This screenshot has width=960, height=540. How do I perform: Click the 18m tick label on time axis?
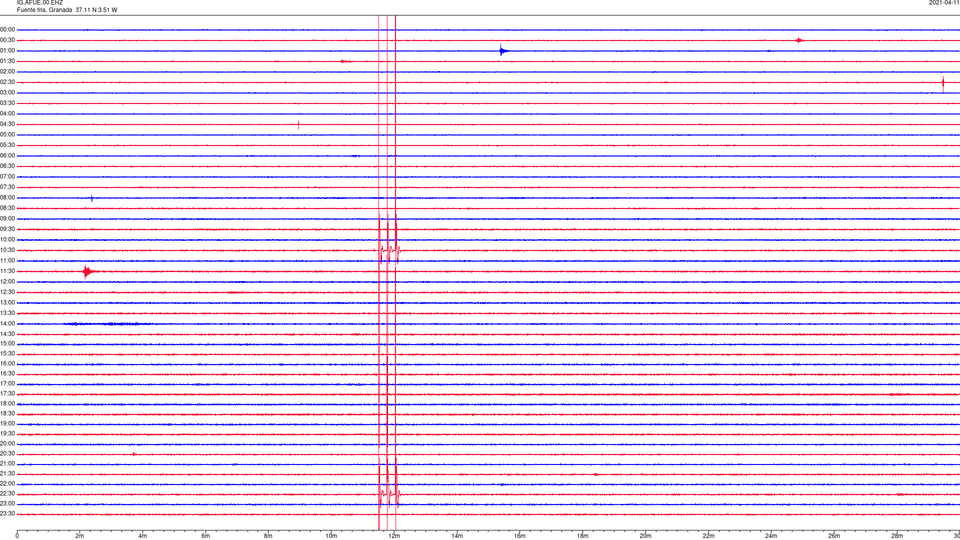pyautogui.click(x=583, y=536)
